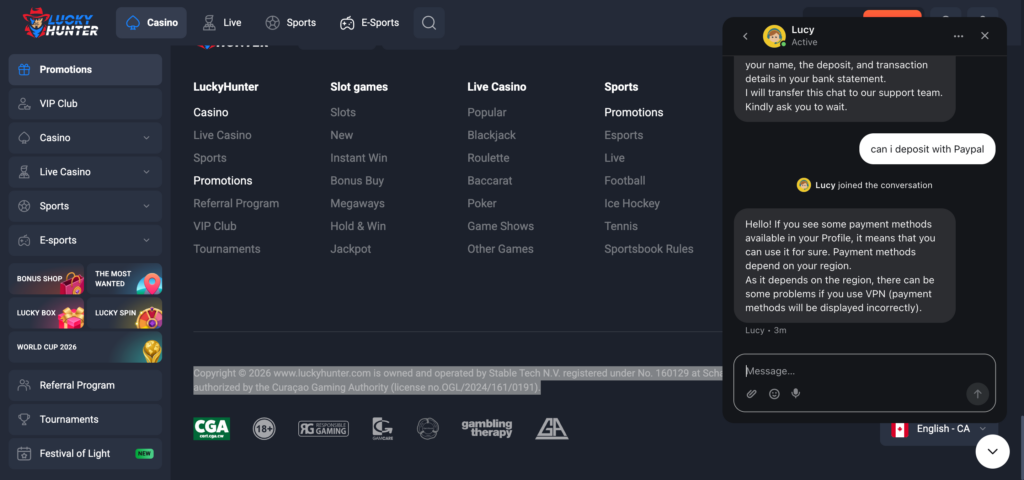This screenshot has width=1024, height=480.
Task: Click the Roulette footer link
Action: click(x=488, y=158)
